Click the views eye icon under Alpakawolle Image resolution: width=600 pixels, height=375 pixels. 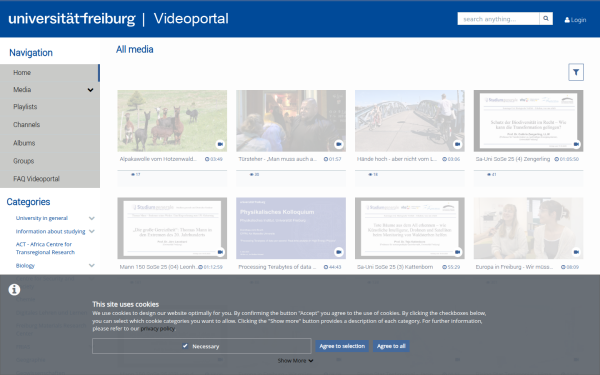click(133, 174)
